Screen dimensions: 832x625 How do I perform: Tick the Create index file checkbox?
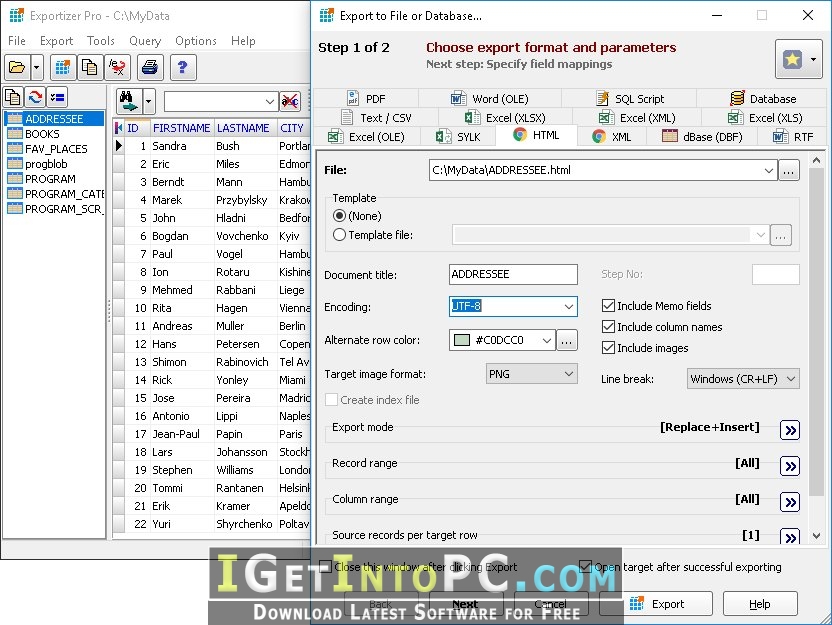332,400
